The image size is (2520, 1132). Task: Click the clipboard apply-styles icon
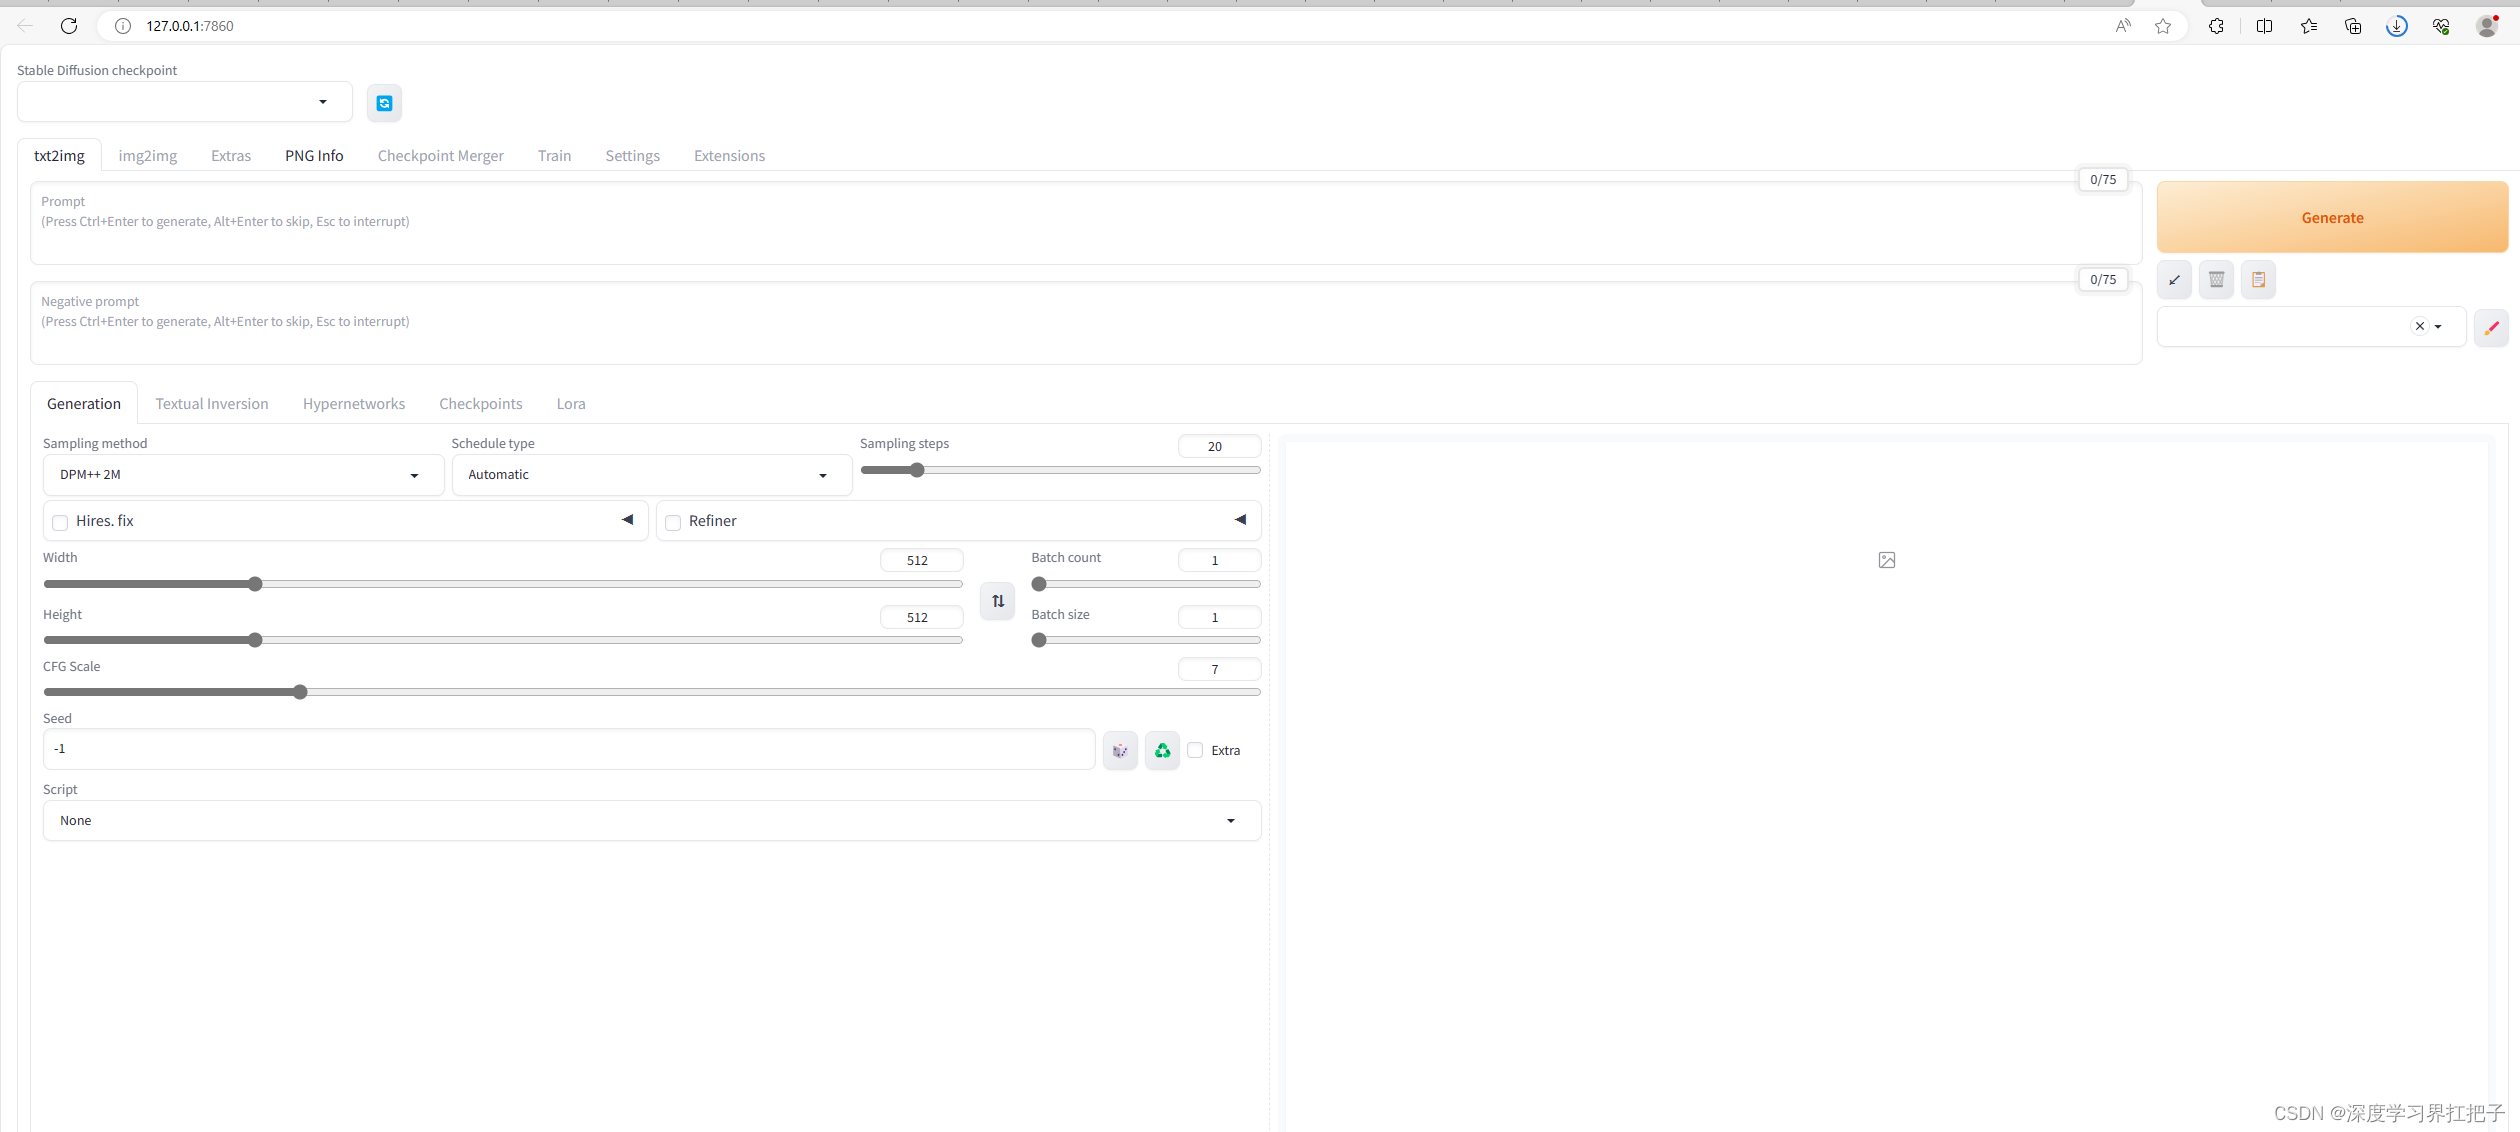tap(2258, 280)
